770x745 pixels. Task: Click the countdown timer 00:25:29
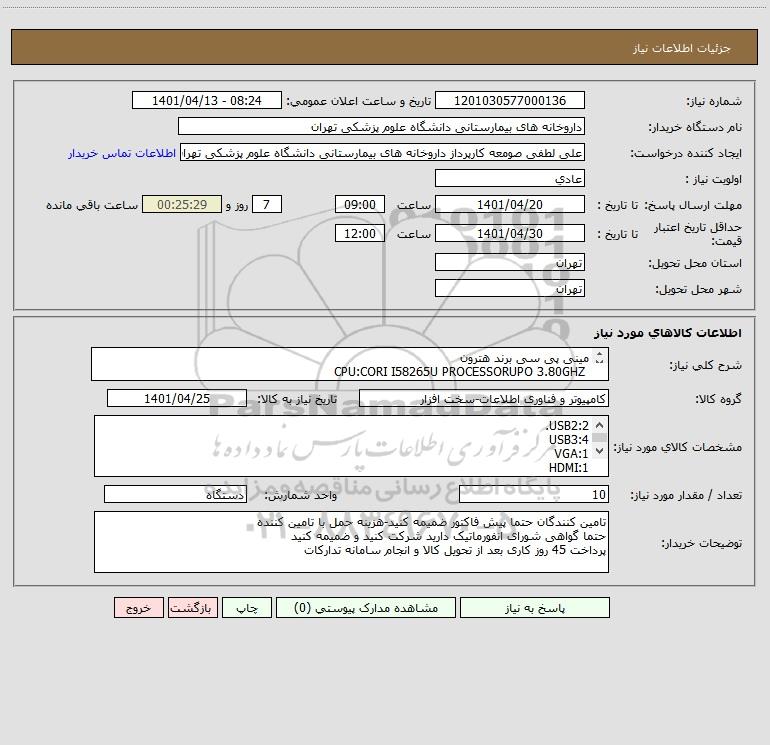pos(182,204)
